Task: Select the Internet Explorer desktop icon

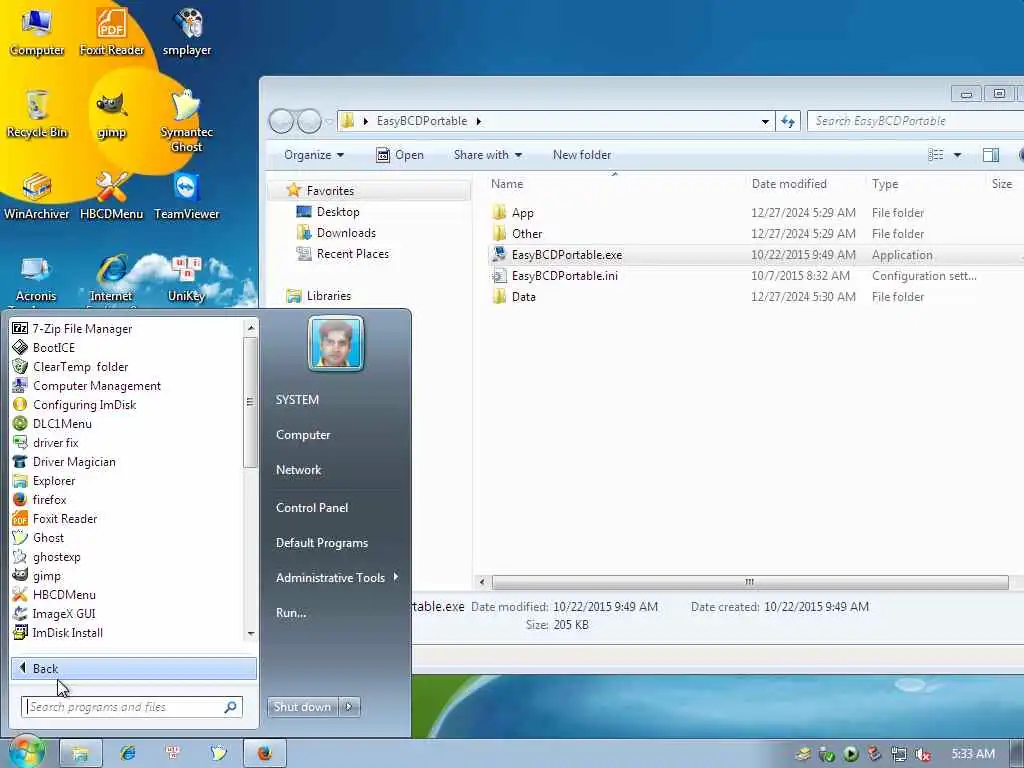Action: 112,280
